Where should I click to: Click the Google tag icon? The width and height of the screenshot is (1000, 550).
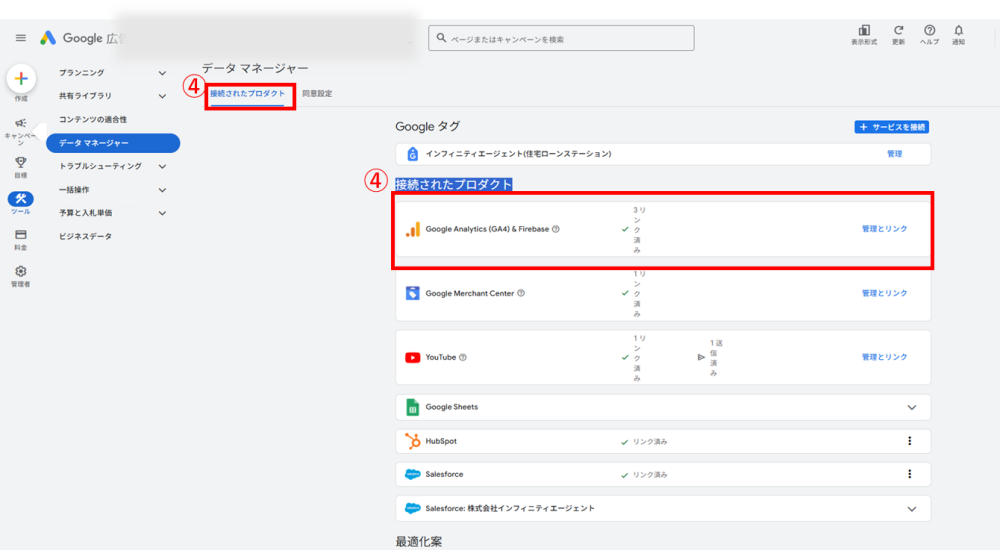pos(413,154)
